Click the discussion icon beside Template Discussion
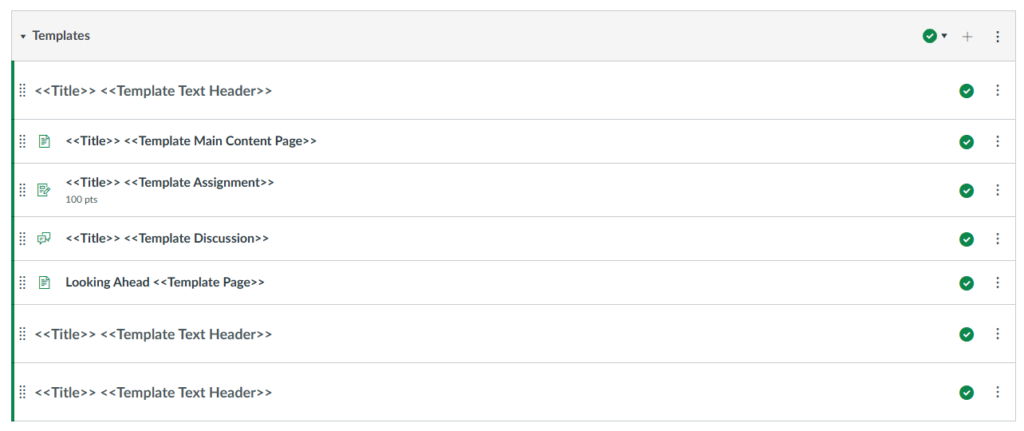1024x431 pixels. click(44, 238)
